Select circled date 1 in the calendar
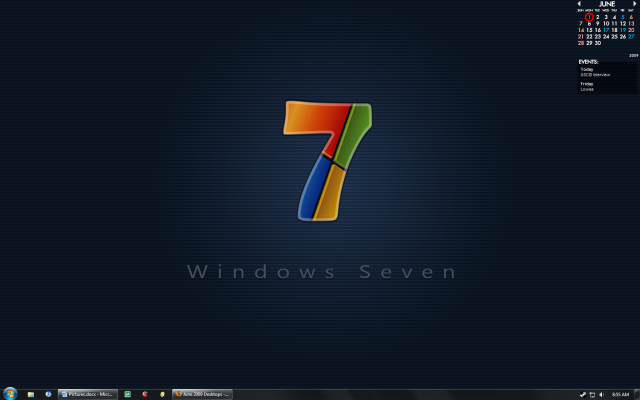This screenshot has width=640, height=400. tap(589, 17)
